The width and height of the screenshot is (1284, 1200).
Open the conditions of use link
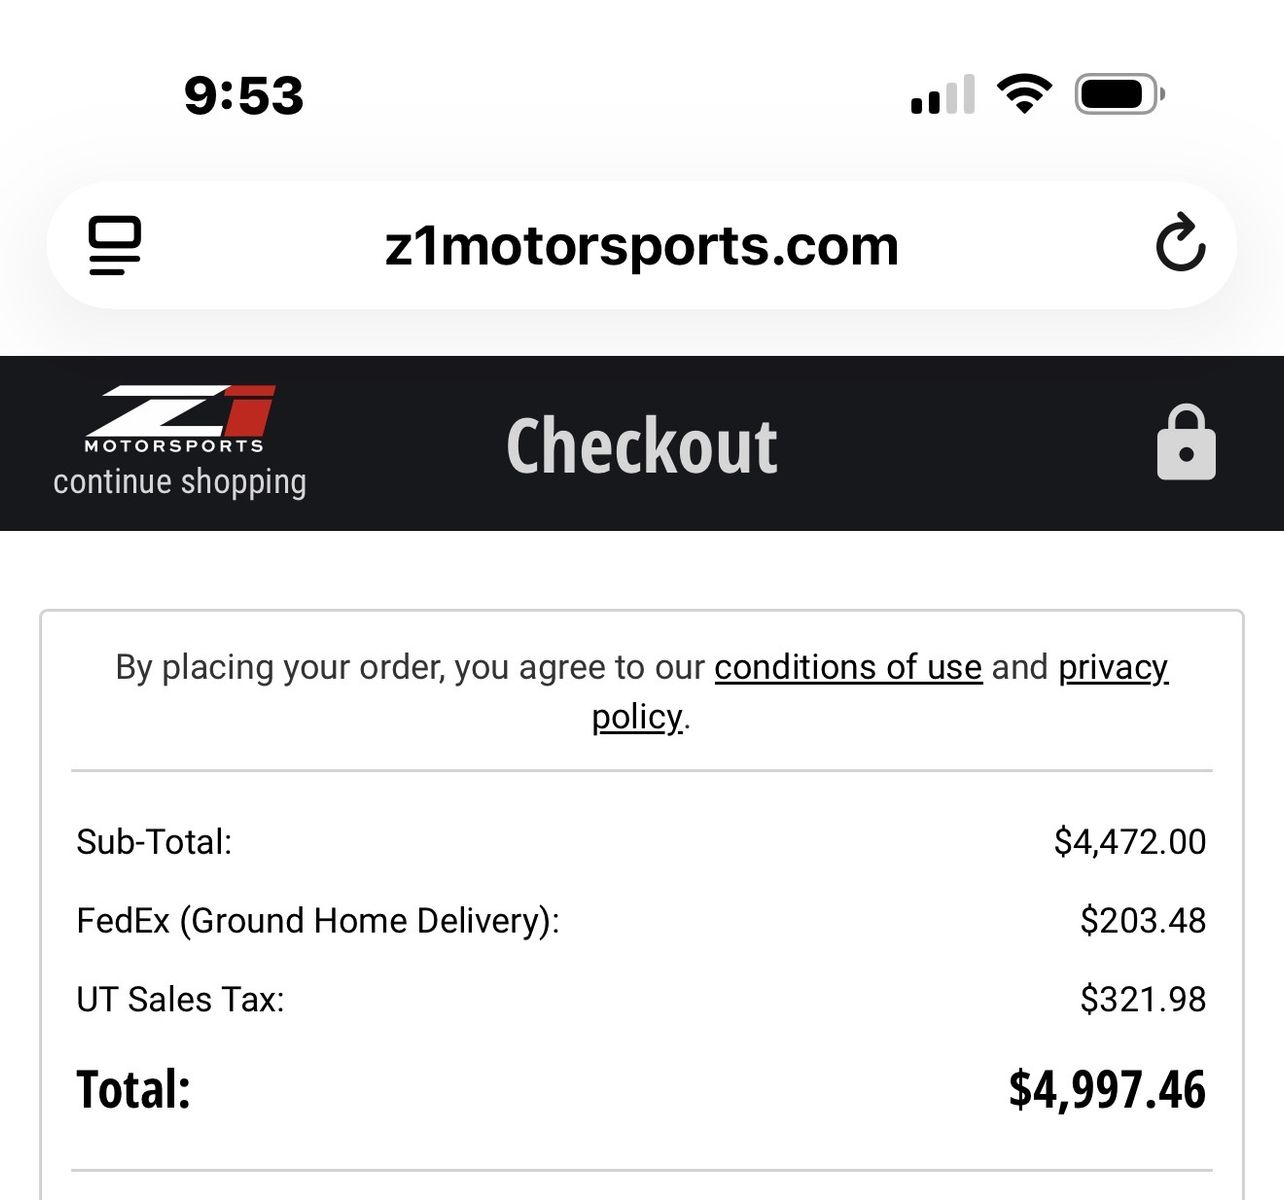pyautogui.click(x=848, y=667)
